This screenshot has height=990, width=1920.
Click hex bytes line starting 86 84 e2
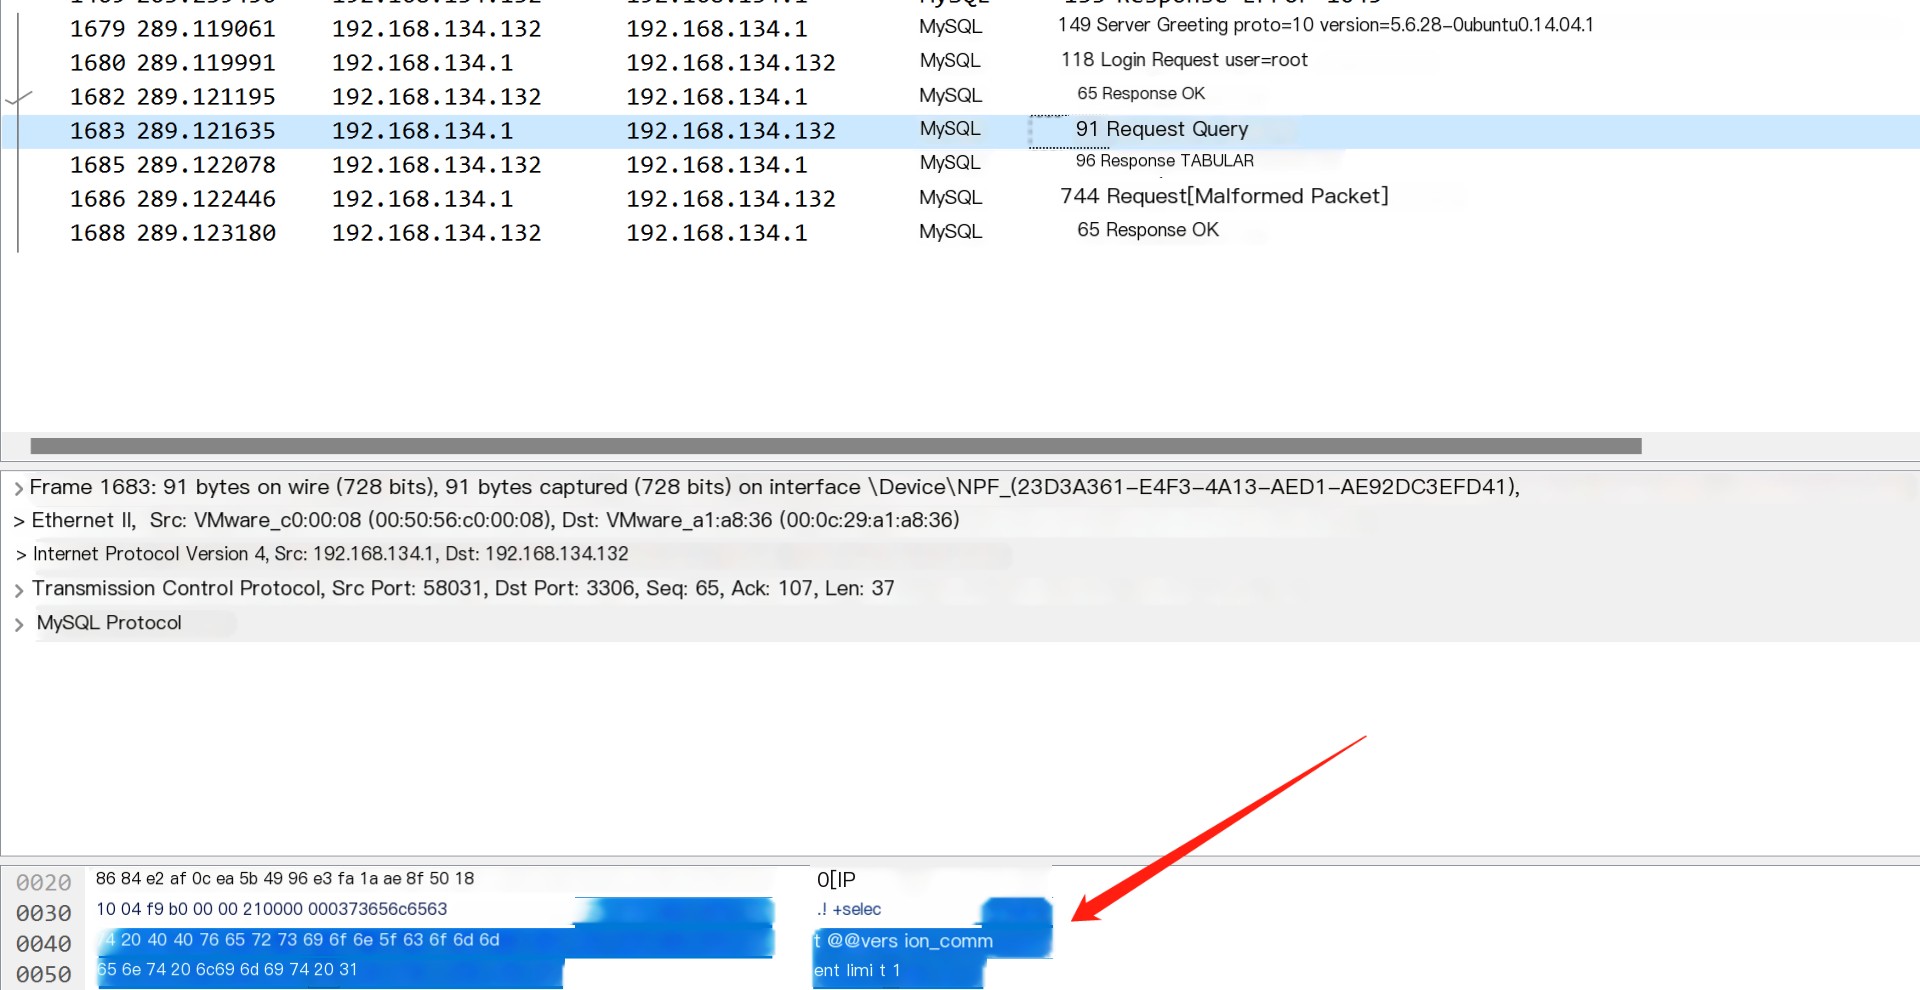(285, 879)
